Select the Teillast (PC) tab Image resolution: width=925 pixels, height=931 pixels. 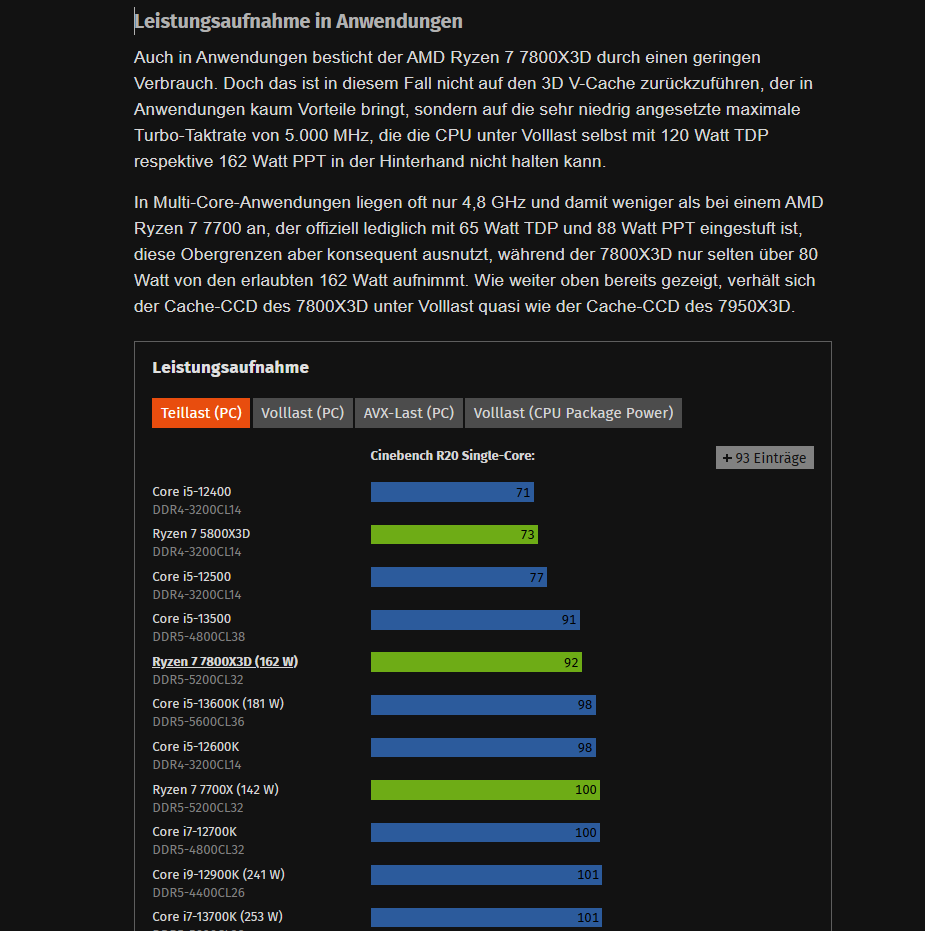pos(201,413)
